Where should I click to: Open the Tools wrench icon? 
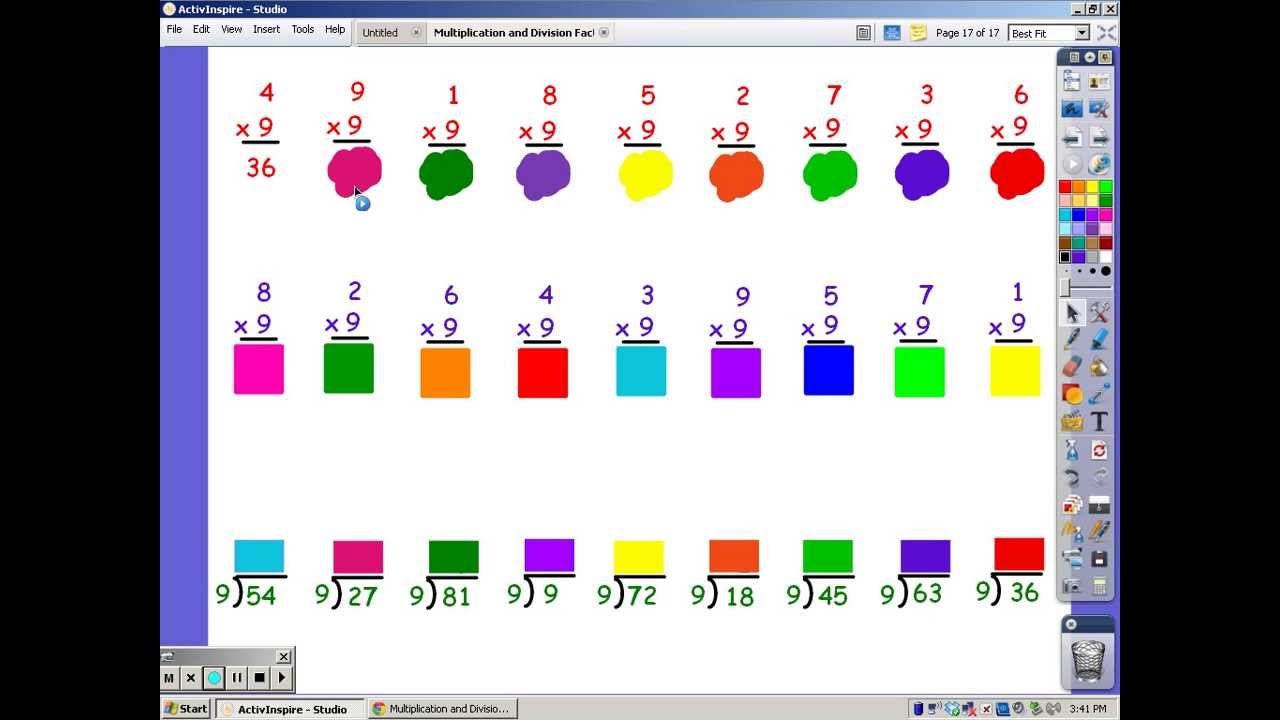pos(1099,313)
